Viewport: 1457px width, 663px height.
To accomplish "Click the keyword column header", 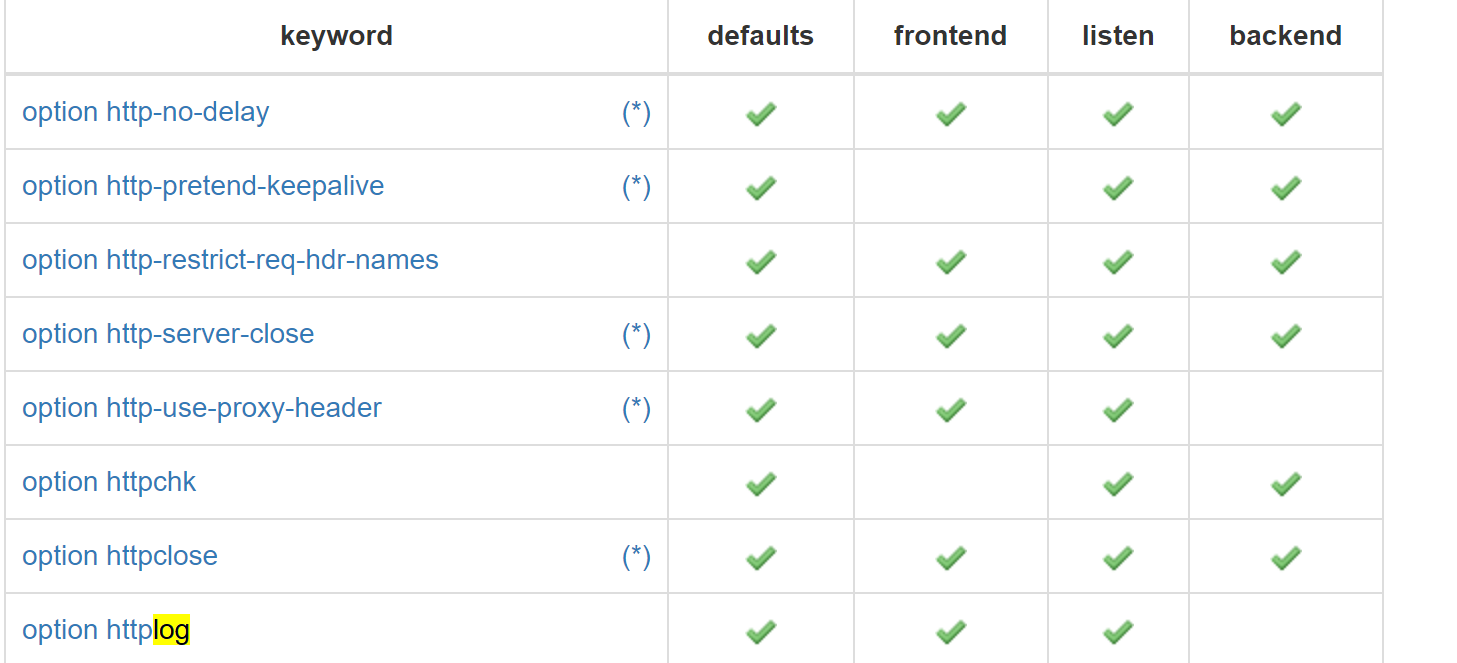I will pos(336,36).
